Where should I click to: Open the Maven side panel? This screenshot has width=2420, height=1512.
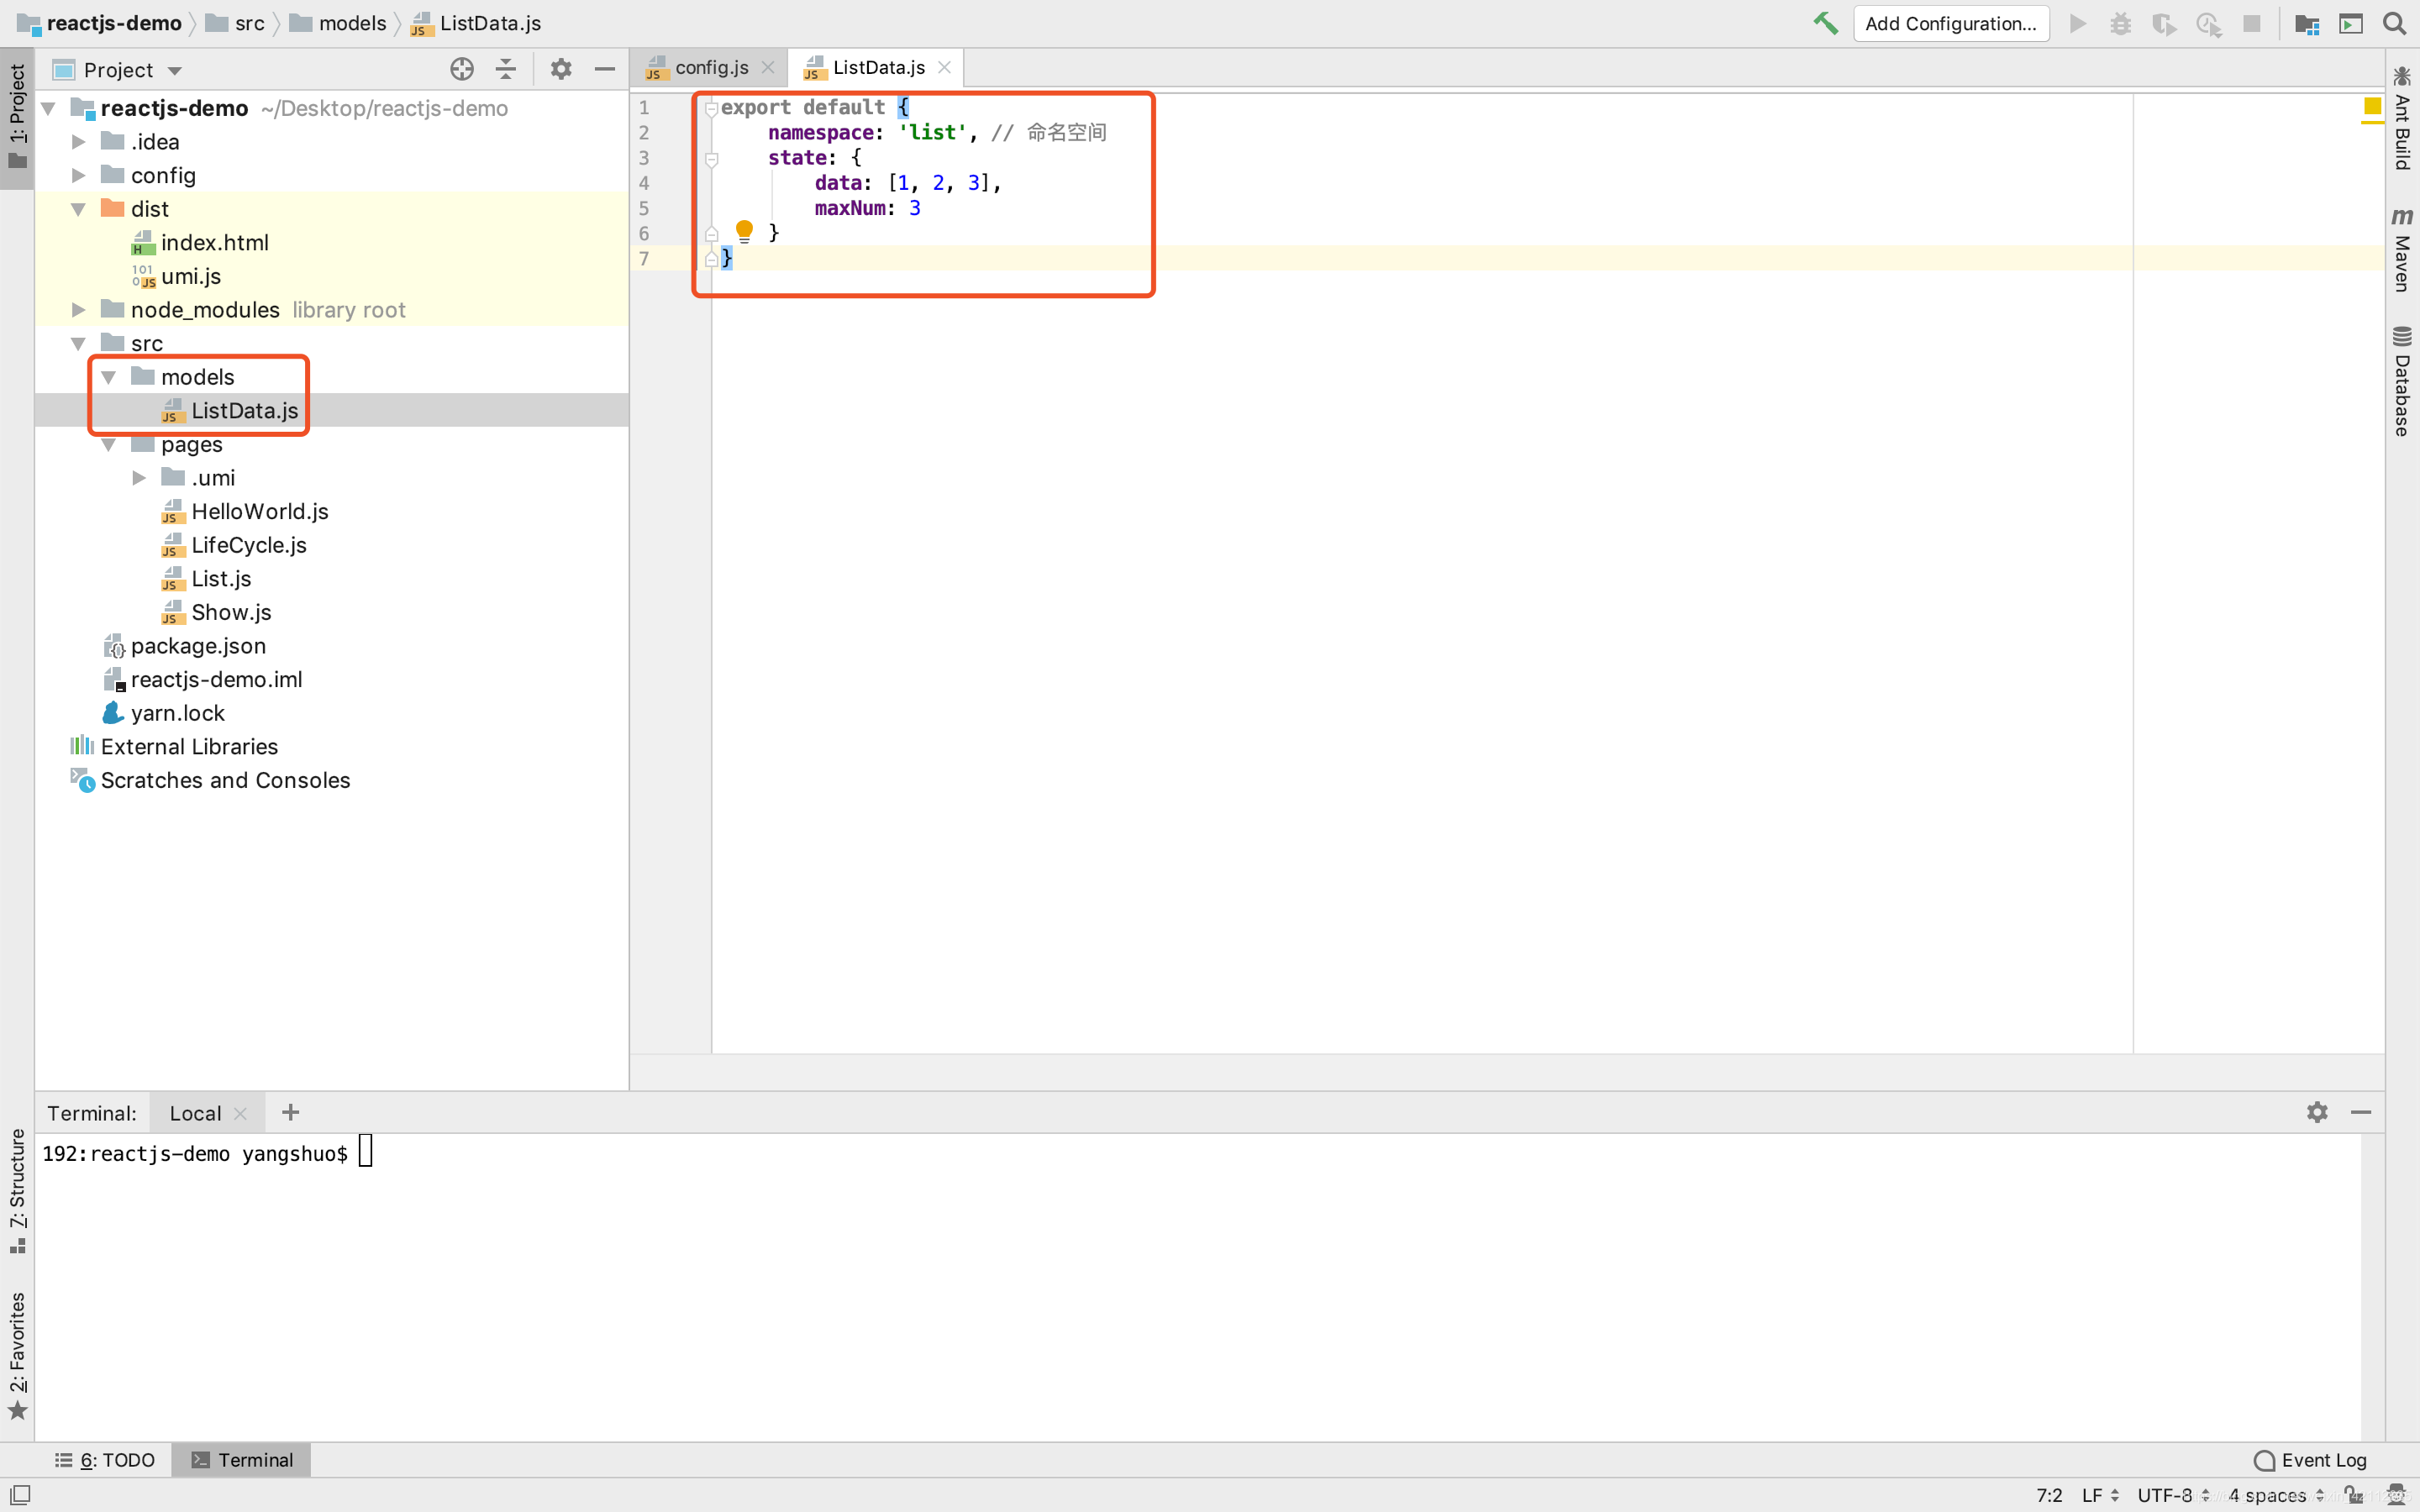pyautogui.click(x=2402, y=250)
